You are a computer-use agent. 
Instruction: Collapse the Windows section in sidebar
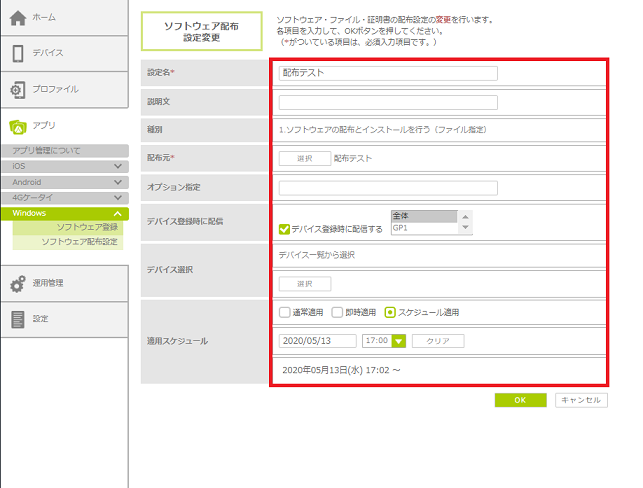118,214
